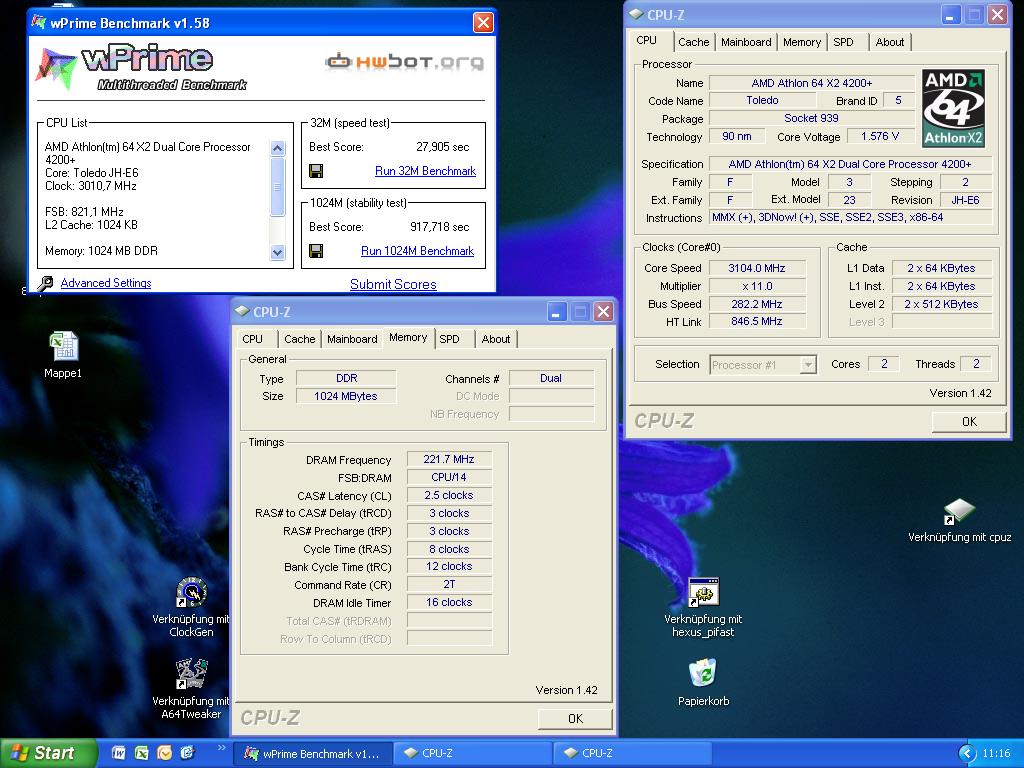This screenshot has width=1024, height=768.
Task: Switch to CPU tab in Memory CPU-Z window
Action: click(x=253, y=339)
